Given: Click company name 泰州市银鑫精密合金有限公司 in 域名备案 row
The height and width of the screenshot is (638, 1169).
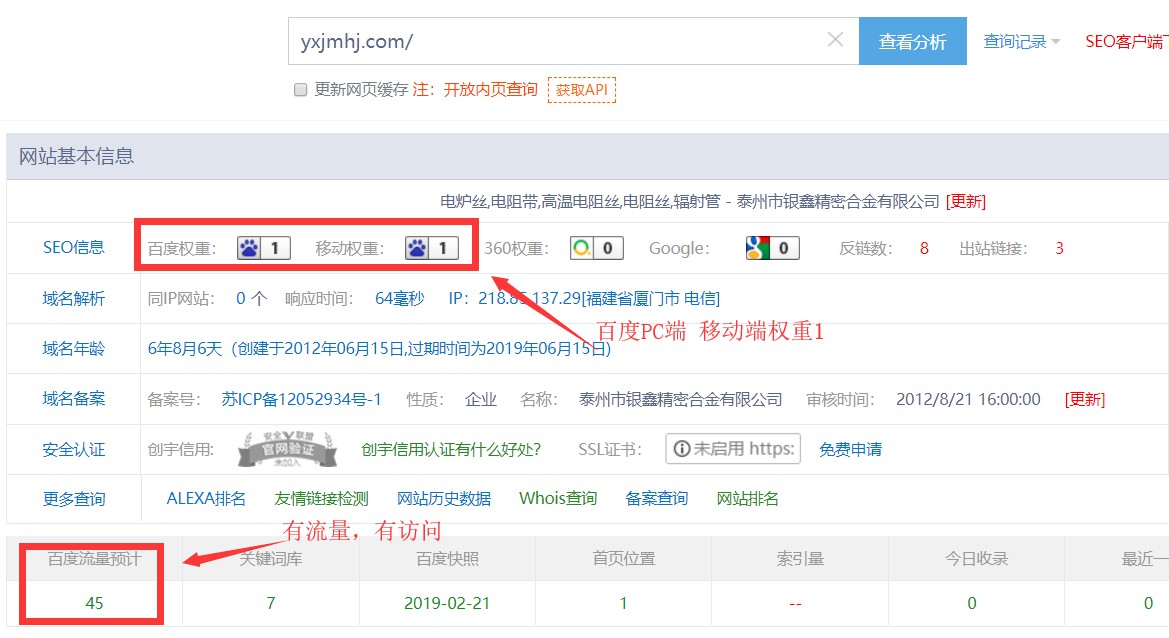Looking at the screenshot, I should tap(681, 399).
